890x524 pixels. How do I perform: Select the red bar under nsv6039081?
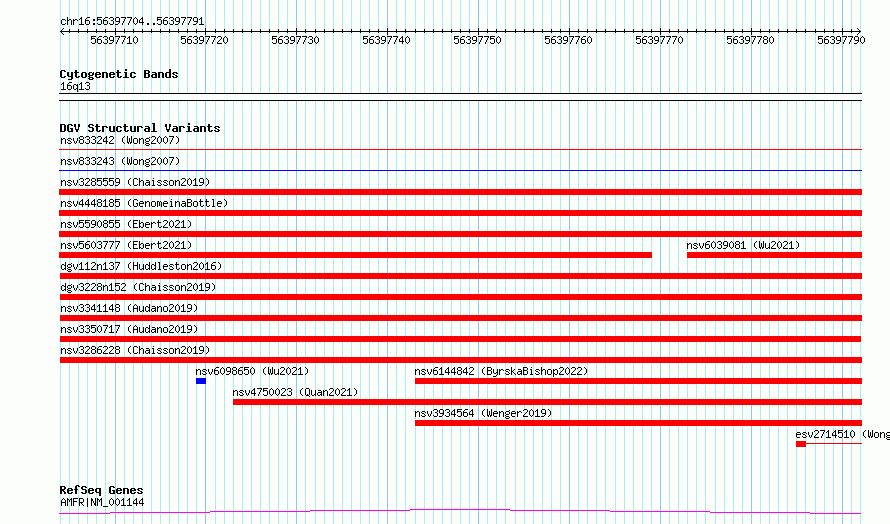click(774, 255)
